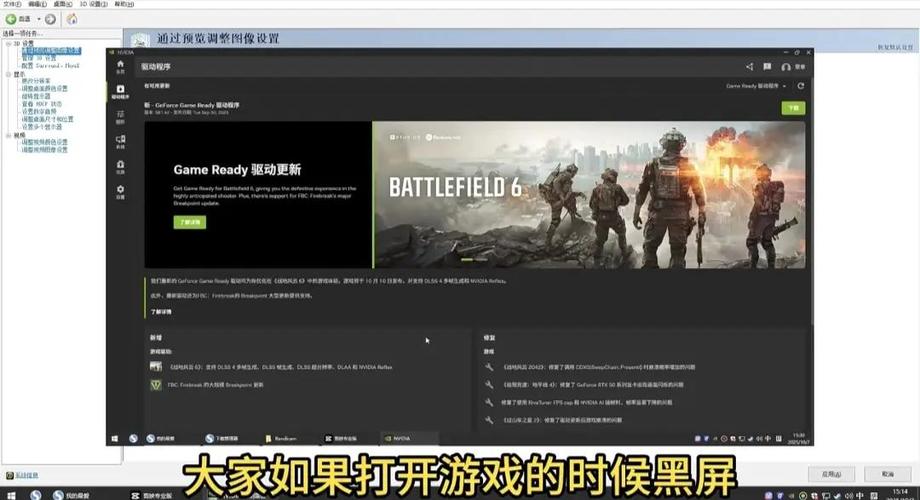
Task: Select highlighted image settings preview tree item
Action: coord(51,50)
